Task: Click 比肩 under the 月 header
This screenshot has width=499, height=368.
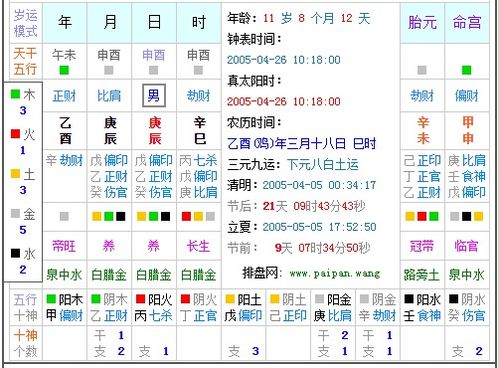Action: pos(109,96)
